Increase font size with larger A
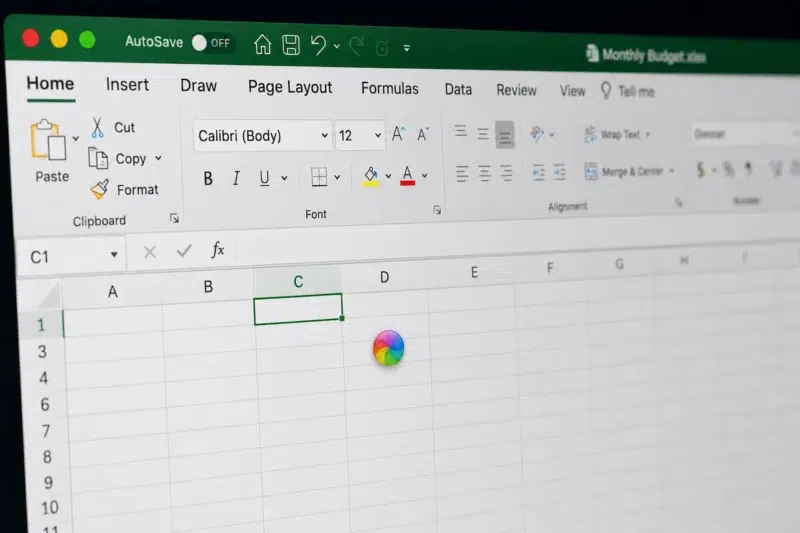The image size is (800, 533). pos(398,134)
